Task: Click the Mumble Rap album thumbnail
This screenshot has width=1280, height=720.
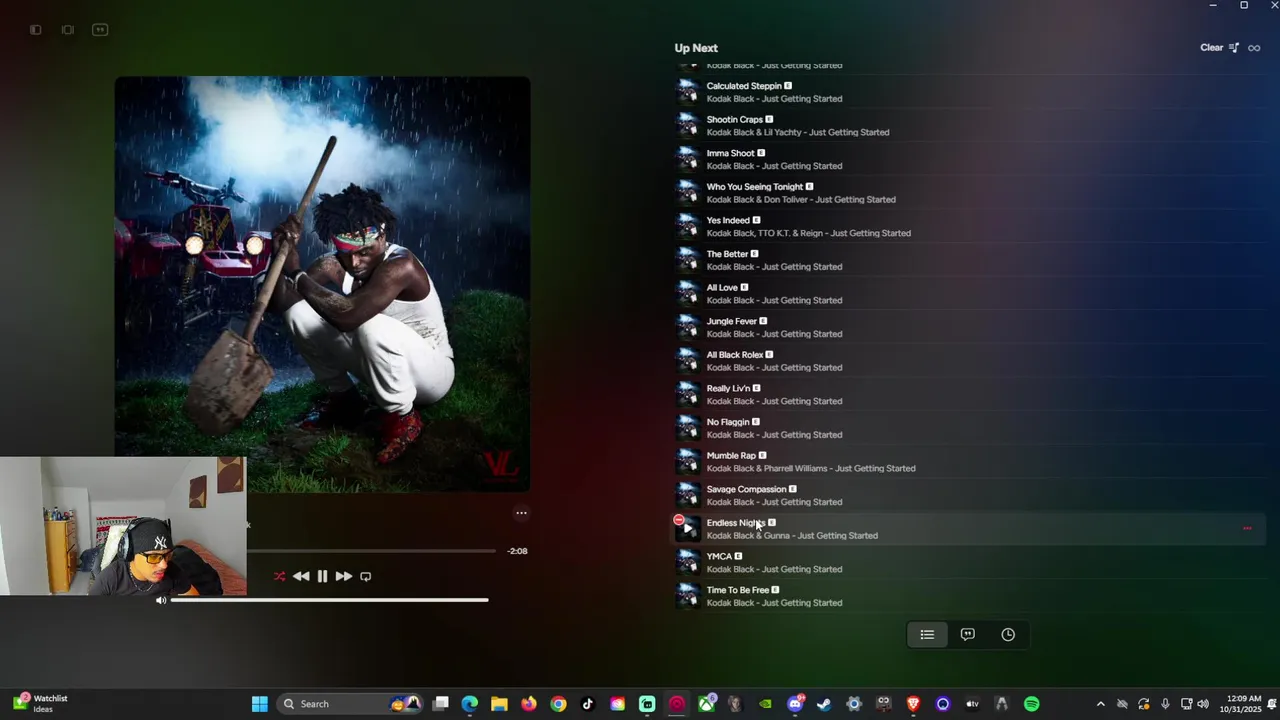Action: click(x=688, y=462)
